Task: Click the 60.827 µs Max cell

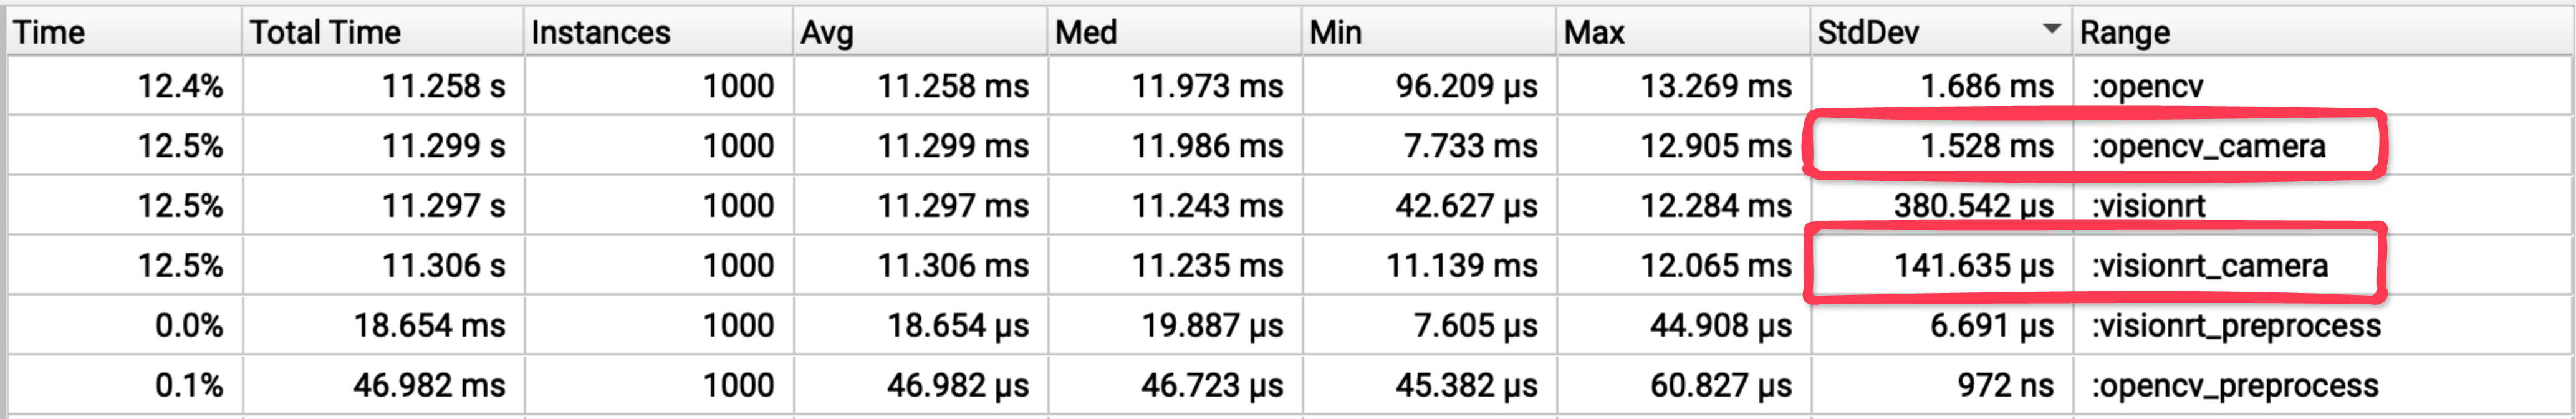Action: coord(1720,386)
